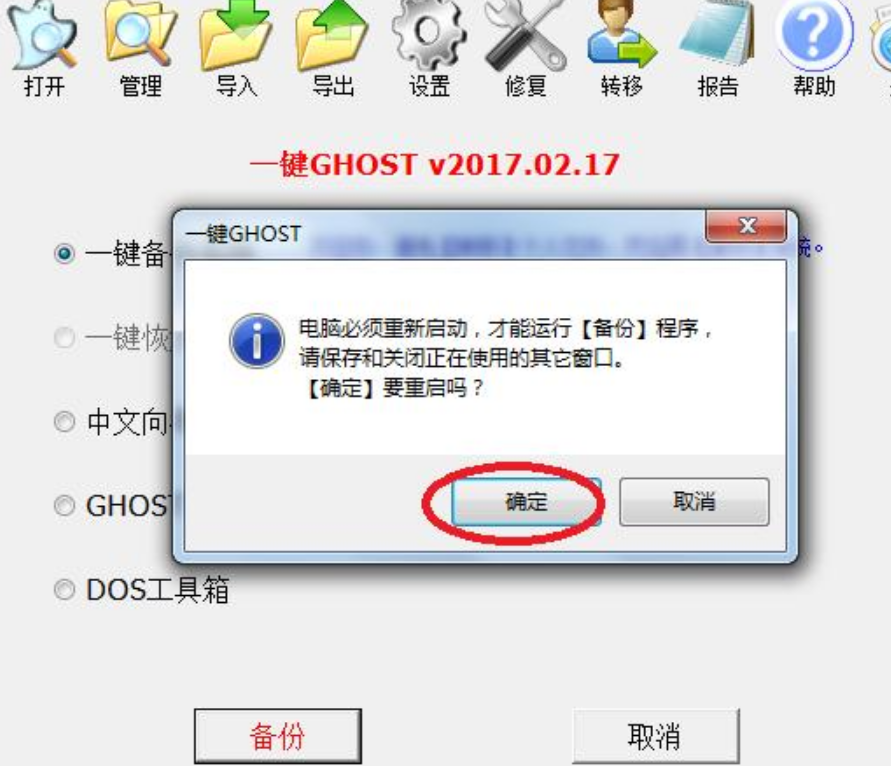The width and height of the screenshot is (891, 770).
Task: Launch the 修复 repair tools icon
Action: coord(526,35)
